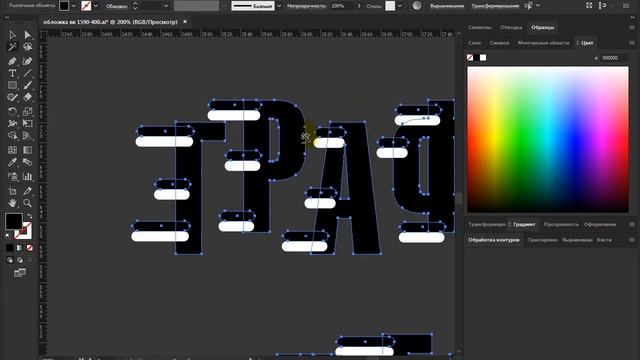Select the Type tool

12,73
